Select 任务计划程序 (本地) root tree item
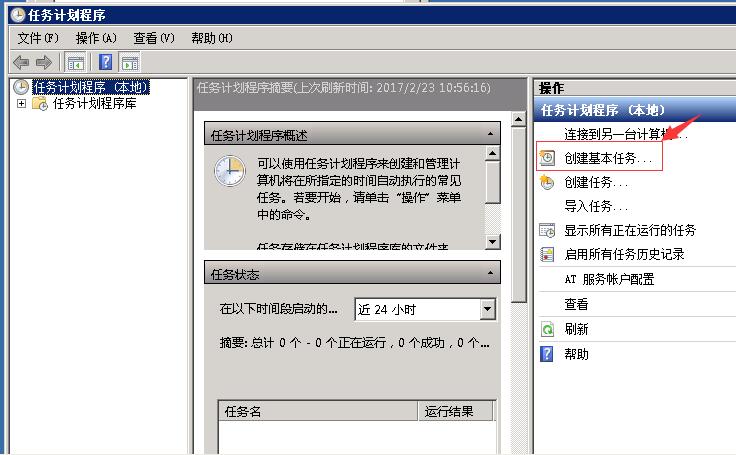 coord(90,87)
